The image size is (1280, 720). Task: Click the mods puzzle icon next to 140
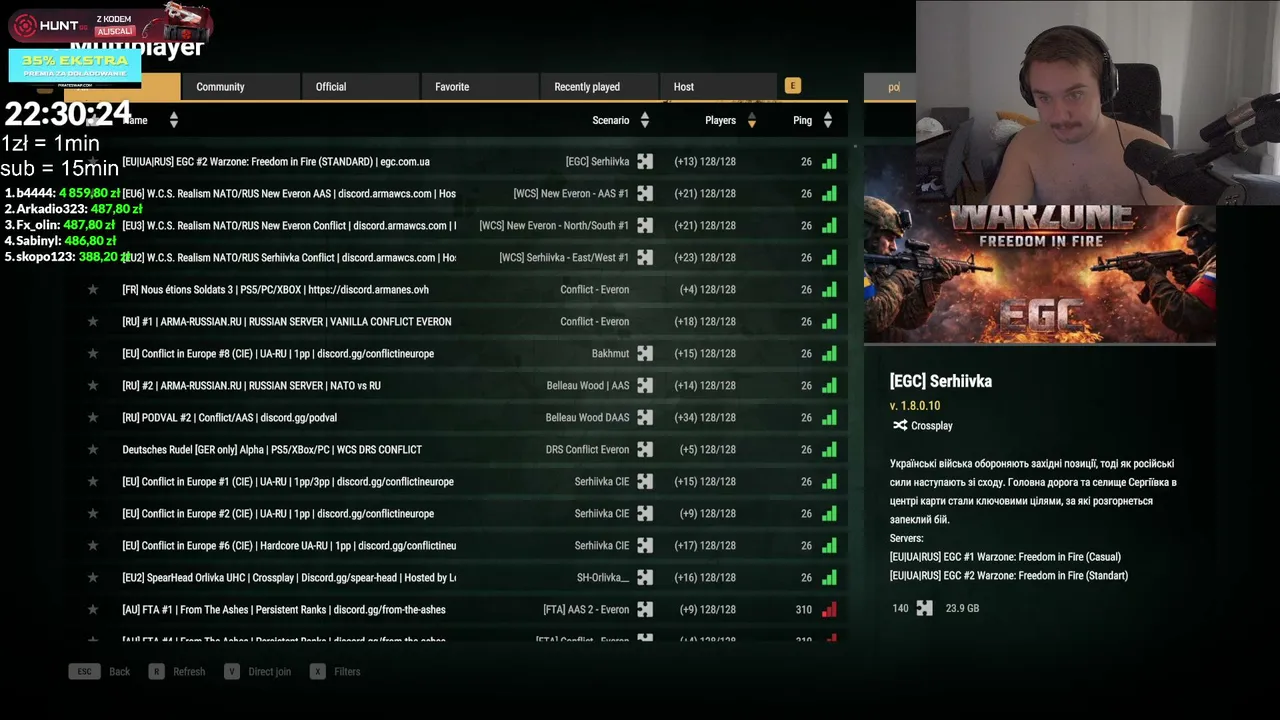(x=924, y=608)
